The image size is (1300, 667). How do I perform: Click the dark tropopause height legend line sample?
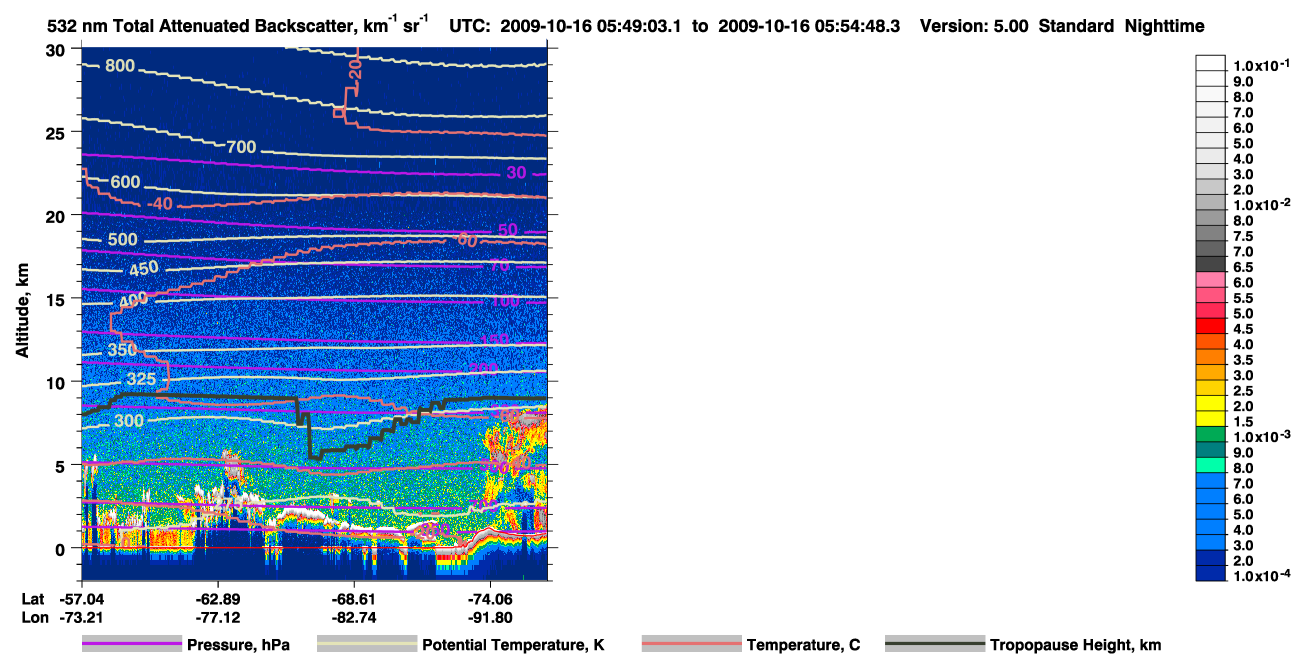click(x=935, y=645)
